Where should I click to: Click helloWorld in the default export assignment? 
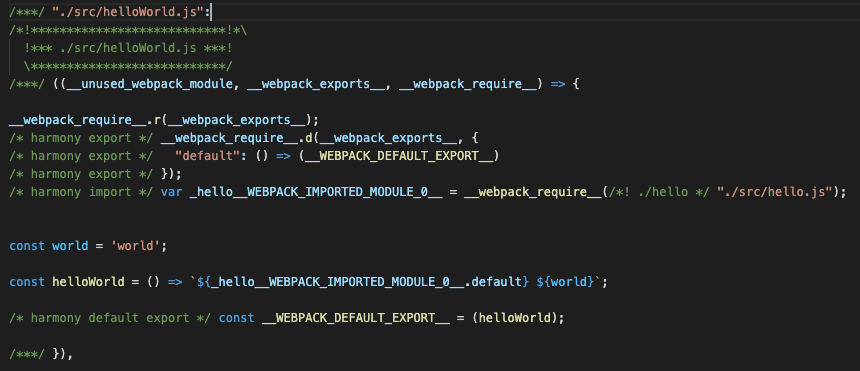click(x=515, y=318)
